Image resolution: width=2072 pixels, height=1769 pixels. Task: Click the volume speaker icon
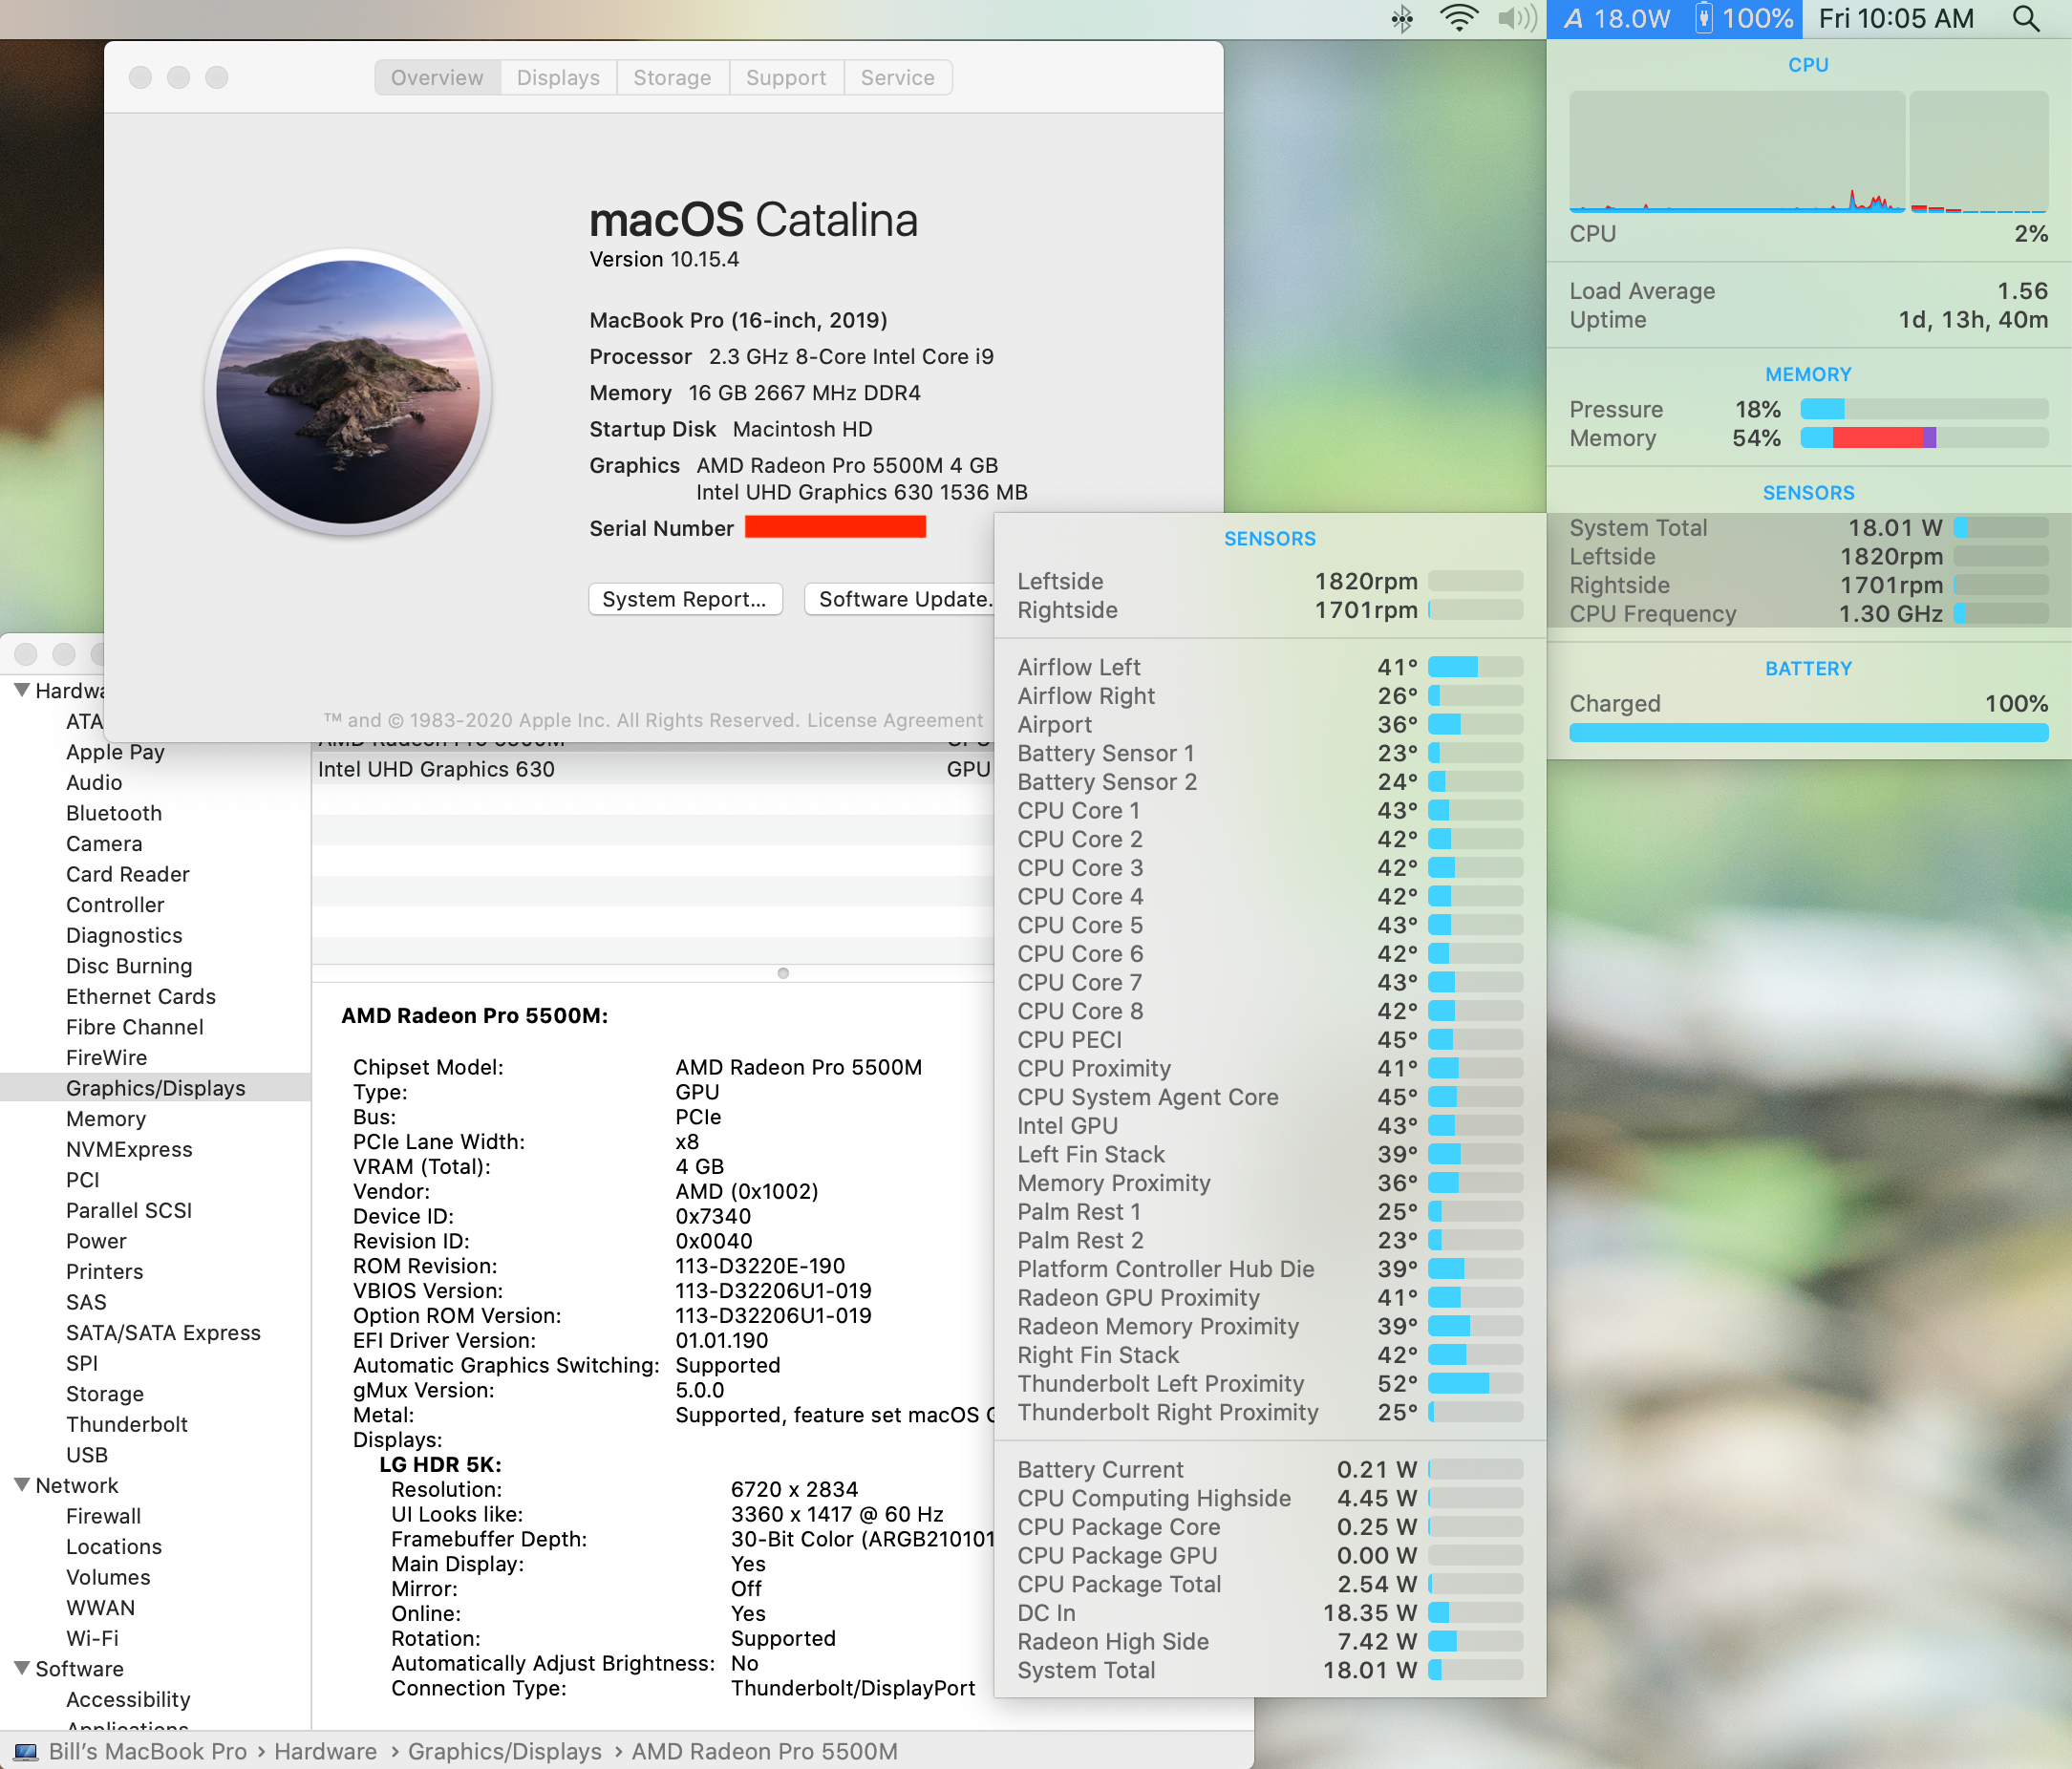(1516, 19)
